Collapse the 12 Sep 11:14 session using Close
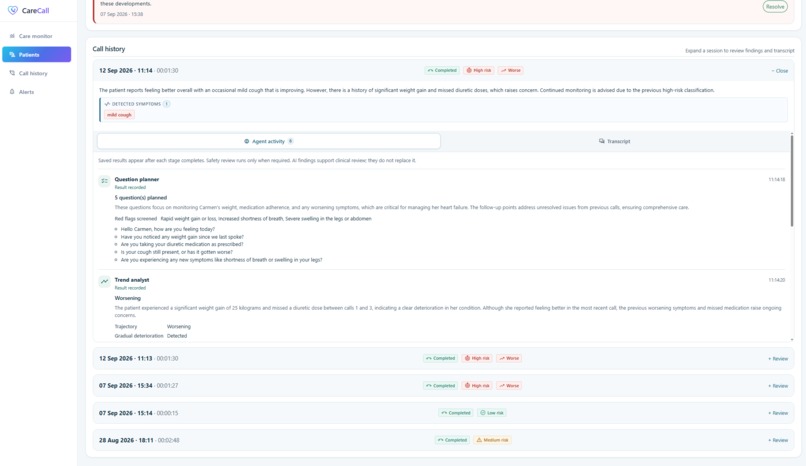Viewport: 806px width, 466px height. coord(780,71)
